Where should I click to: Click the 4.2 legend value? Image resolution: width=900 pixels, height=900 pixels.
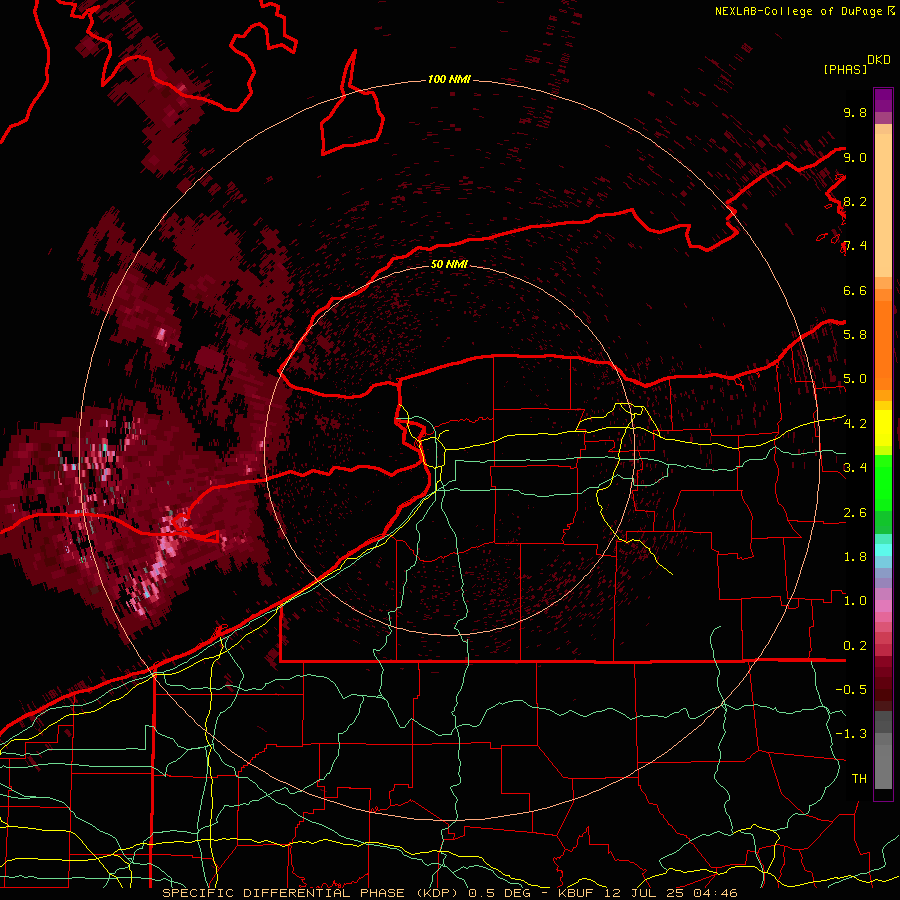click(x=855, y=424)
